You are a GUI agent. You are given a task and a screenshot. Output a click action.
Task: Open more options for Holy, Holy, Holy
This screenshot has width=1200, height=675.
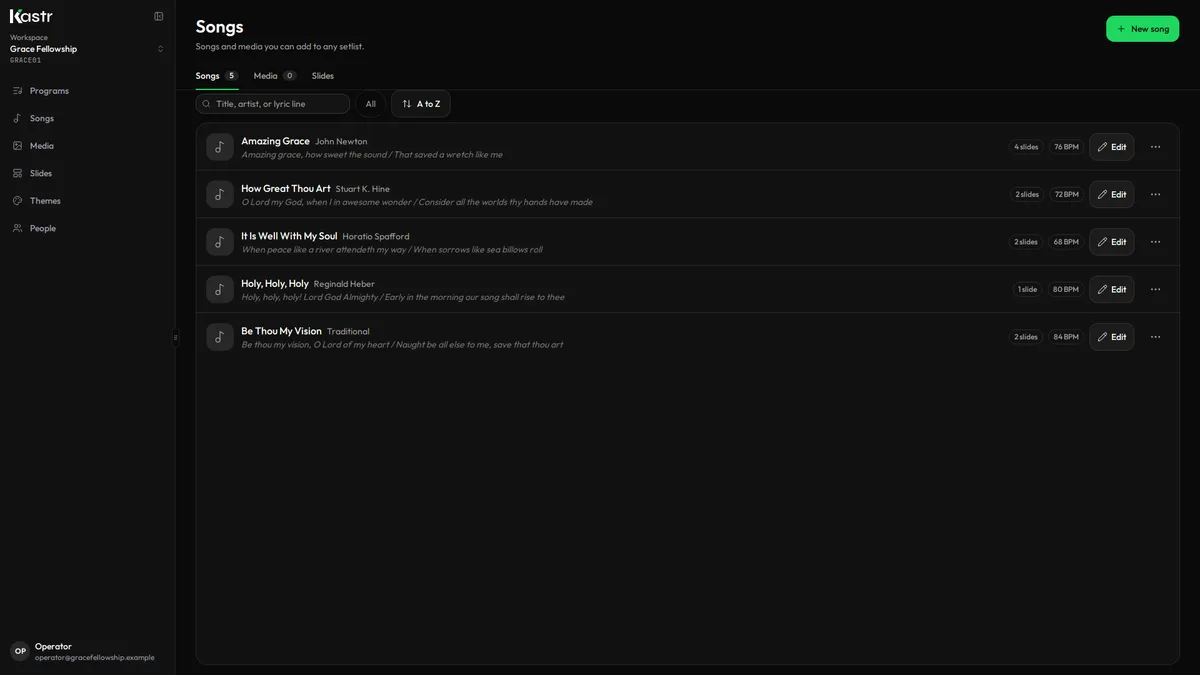coord(1155,289)
